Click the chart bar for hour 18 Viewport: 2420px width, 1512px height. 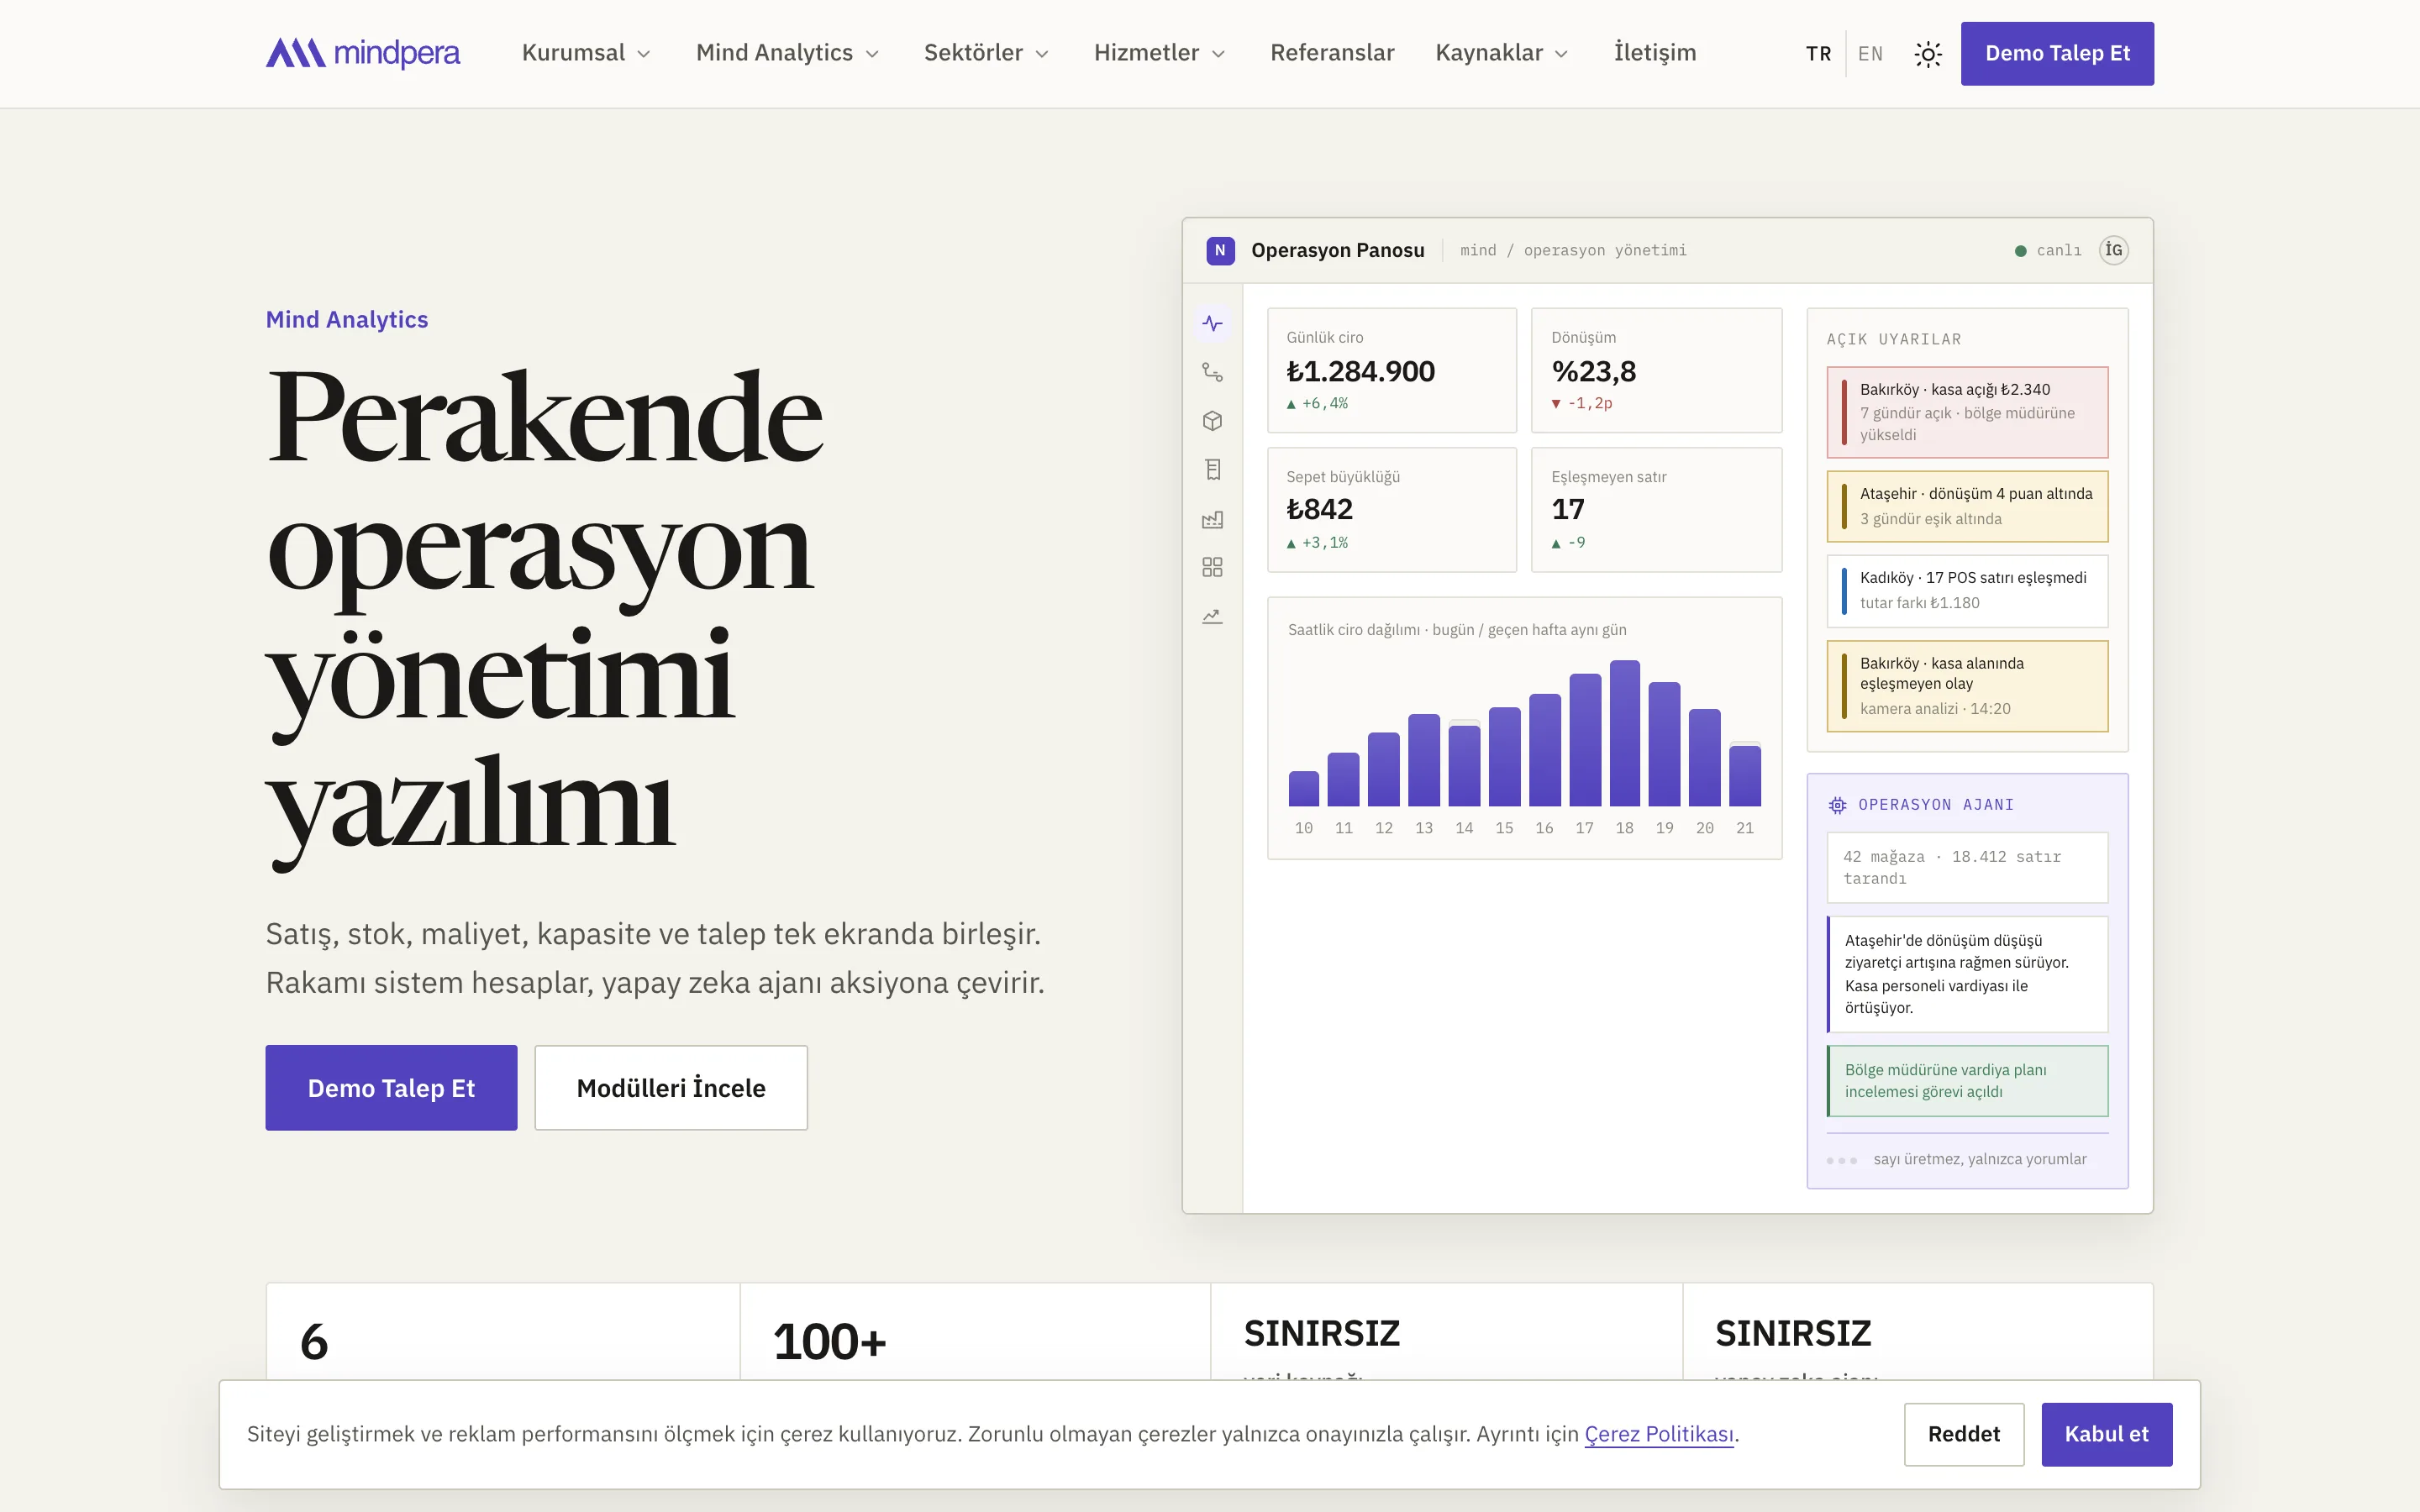click(1625, 733)
